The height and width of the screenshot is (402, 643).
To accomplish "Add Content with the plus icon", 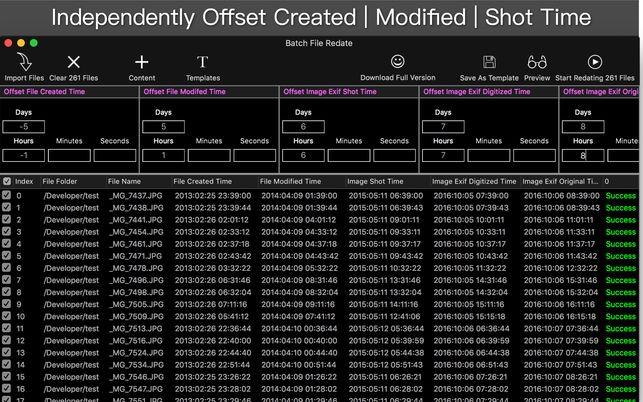I will click(141, 62).
